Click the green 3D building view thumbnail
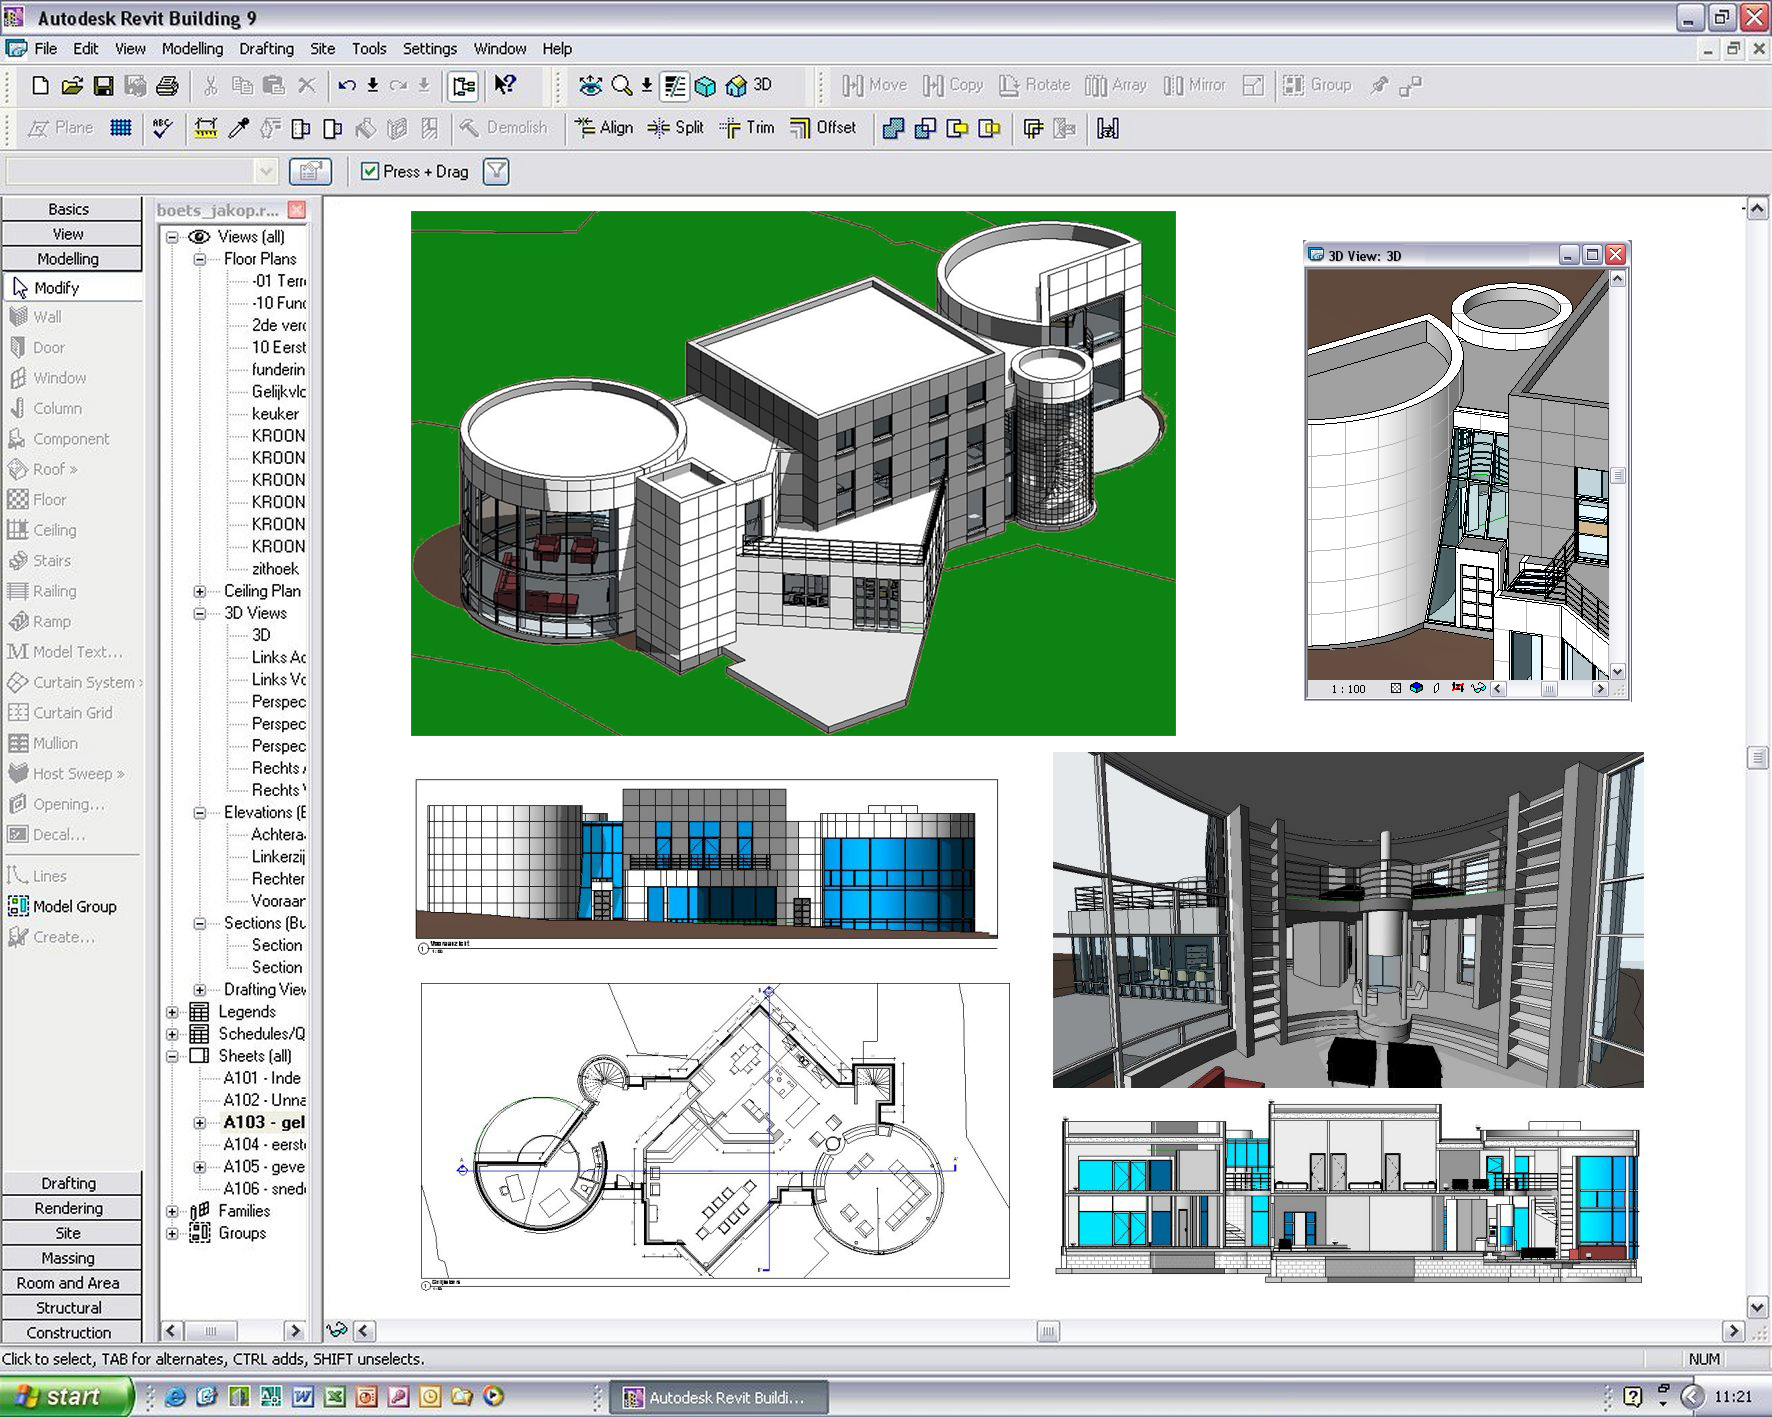Image resolution: width=1772 pixels, height=1417 pixels. point(793,473)
